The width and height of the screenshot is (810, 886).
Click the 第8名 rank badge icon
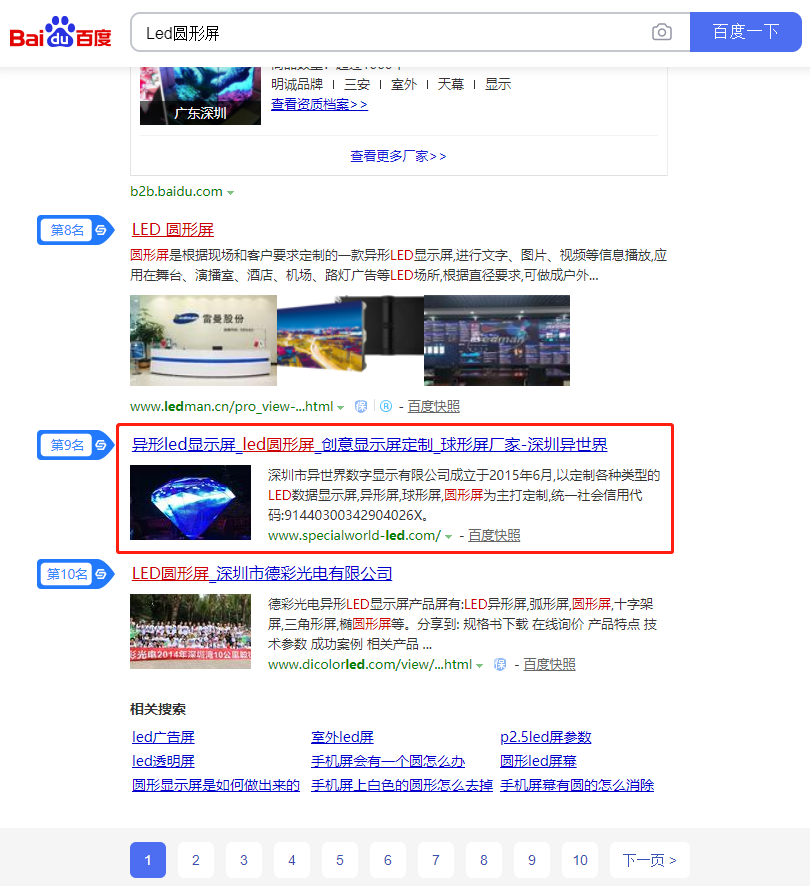click(x=75, y=230)
